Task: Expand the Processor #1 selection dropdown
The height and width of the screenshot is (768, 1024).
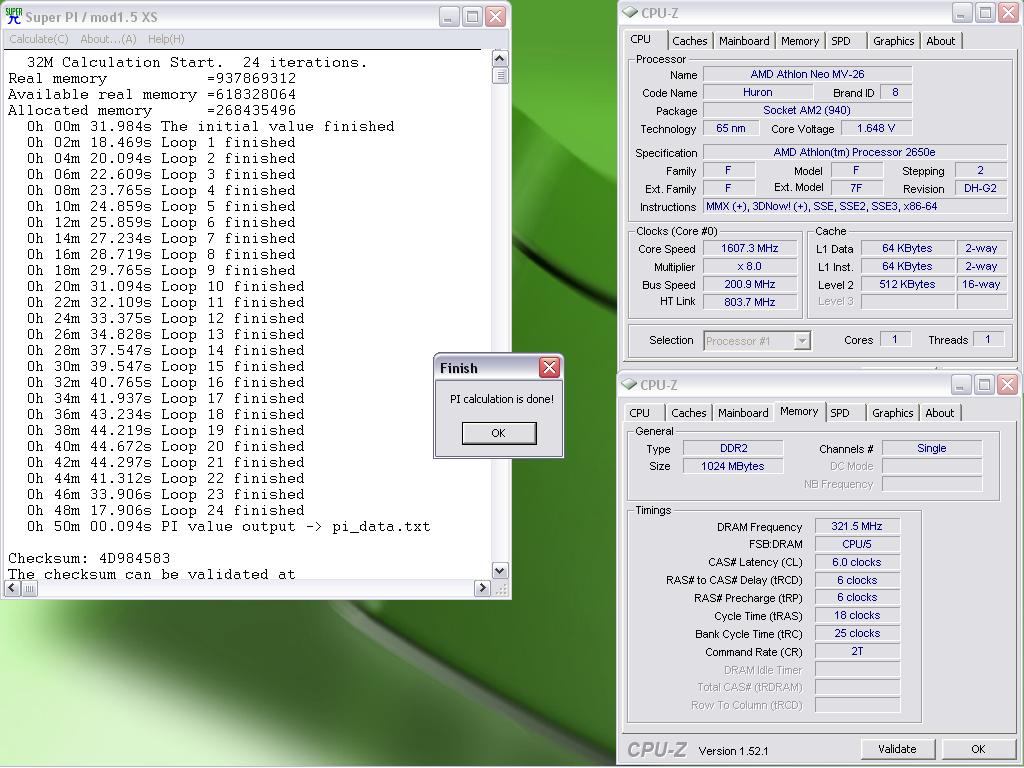Action: [802, 341]
